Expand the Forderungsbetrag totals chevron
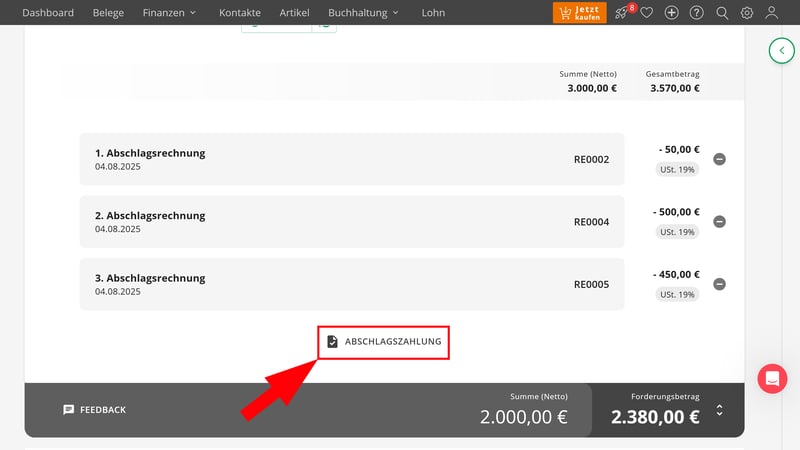800x450 pixels. [x=718, y=411]
